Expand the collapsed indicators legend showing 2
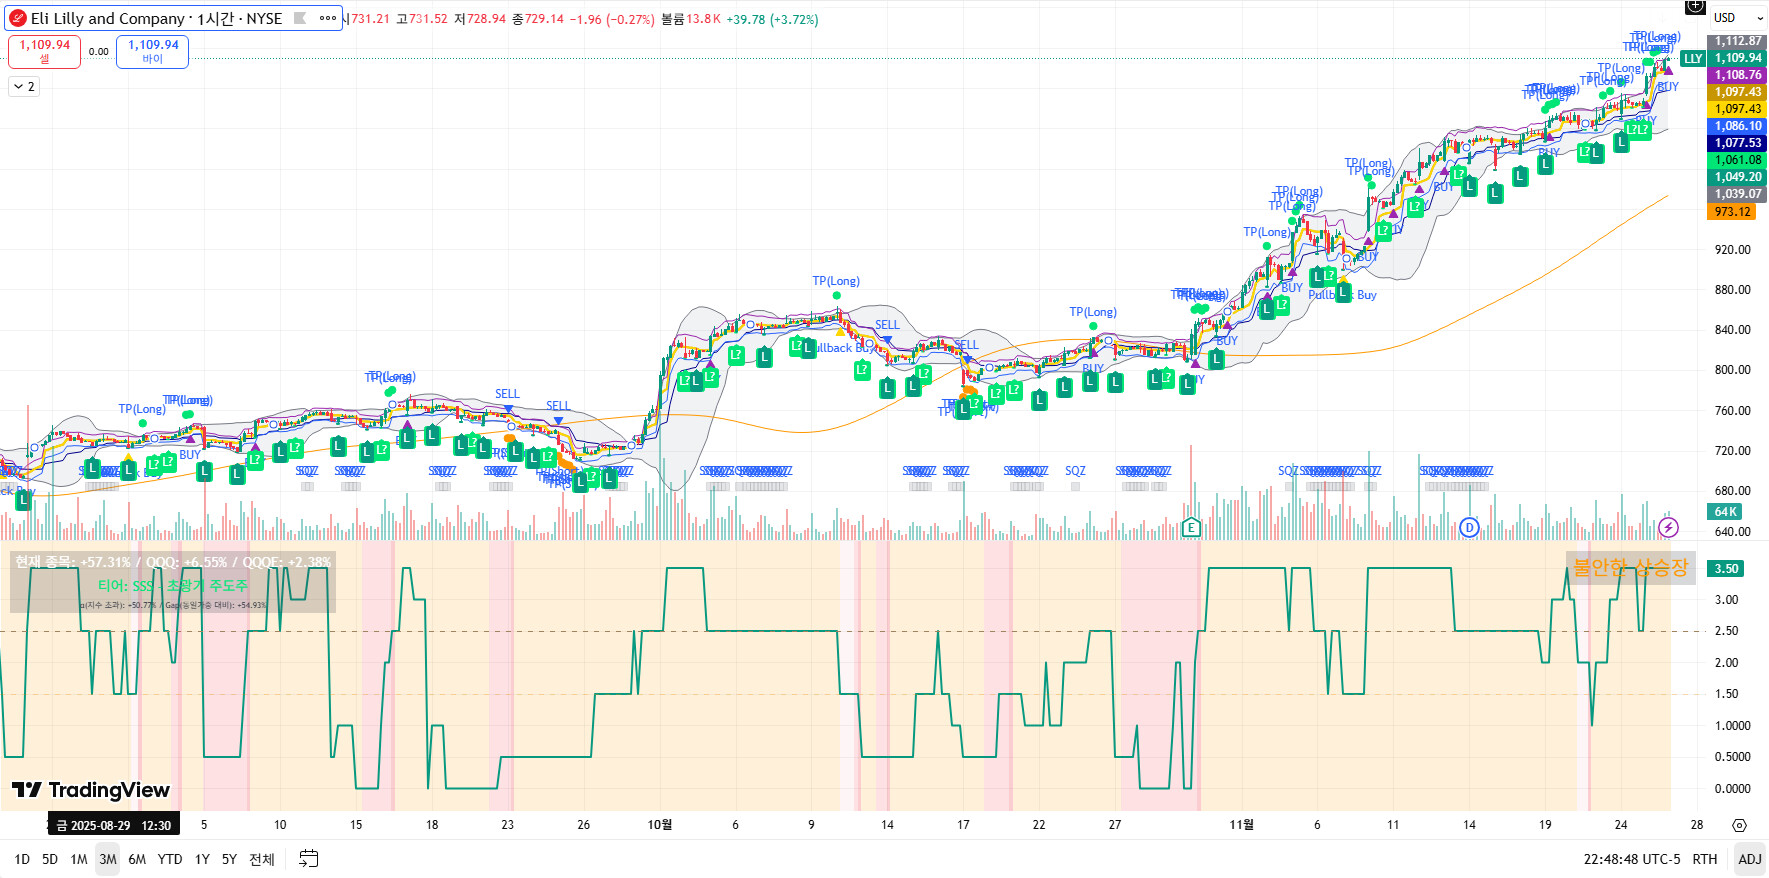The width and height of the screenshot is (1769, 878). 23,87
